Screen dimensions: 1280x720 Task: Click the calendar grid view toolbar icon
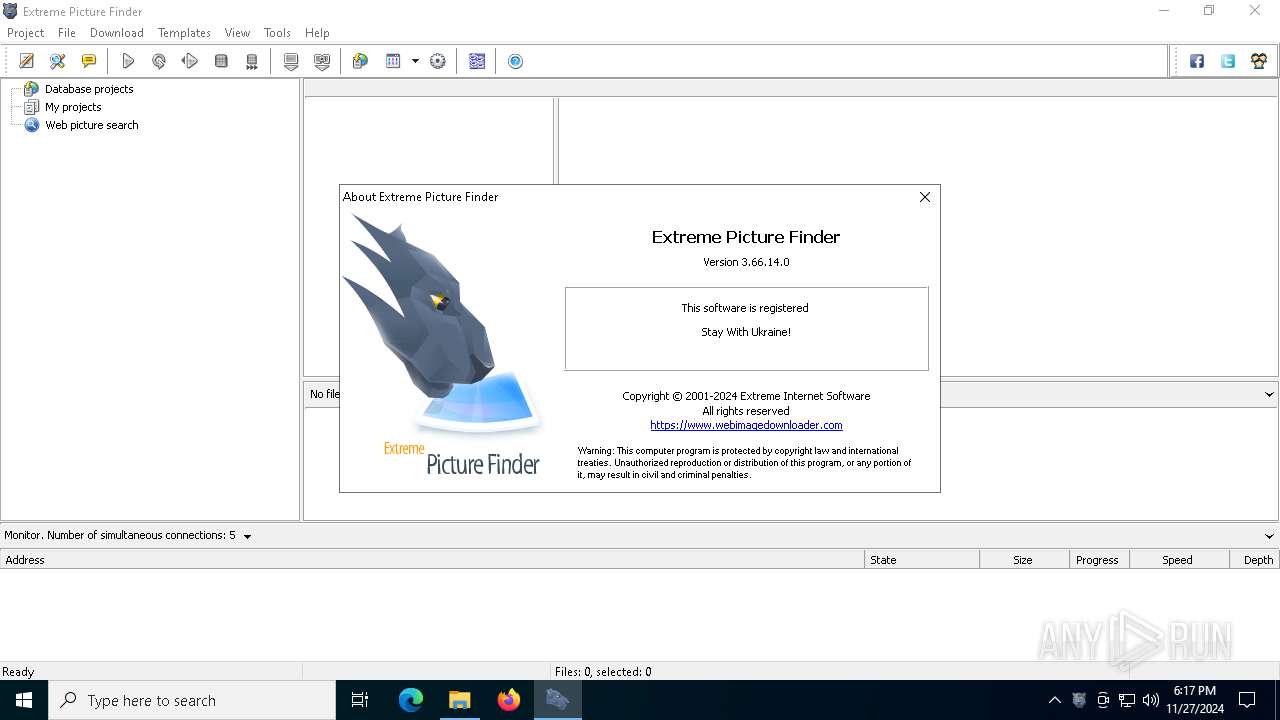[x=393, y=61]
